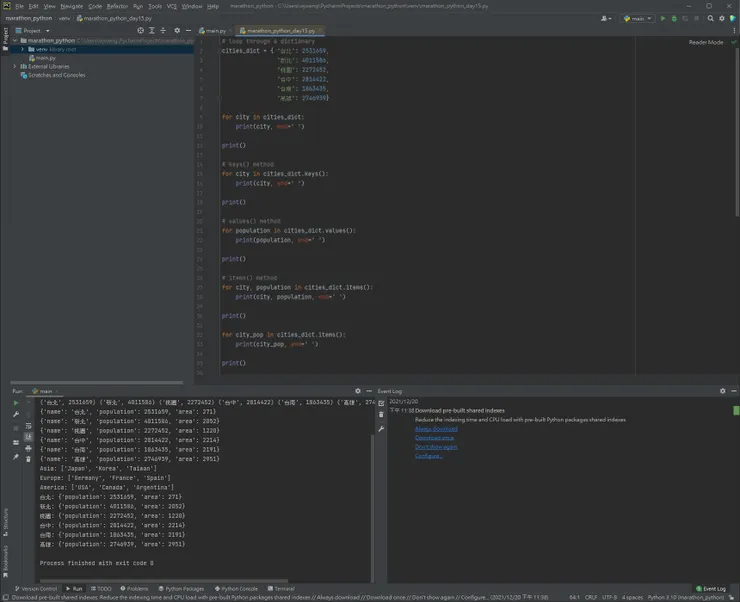Clear console output with the trash icon
740x602 pixels.
pos(28,459)
